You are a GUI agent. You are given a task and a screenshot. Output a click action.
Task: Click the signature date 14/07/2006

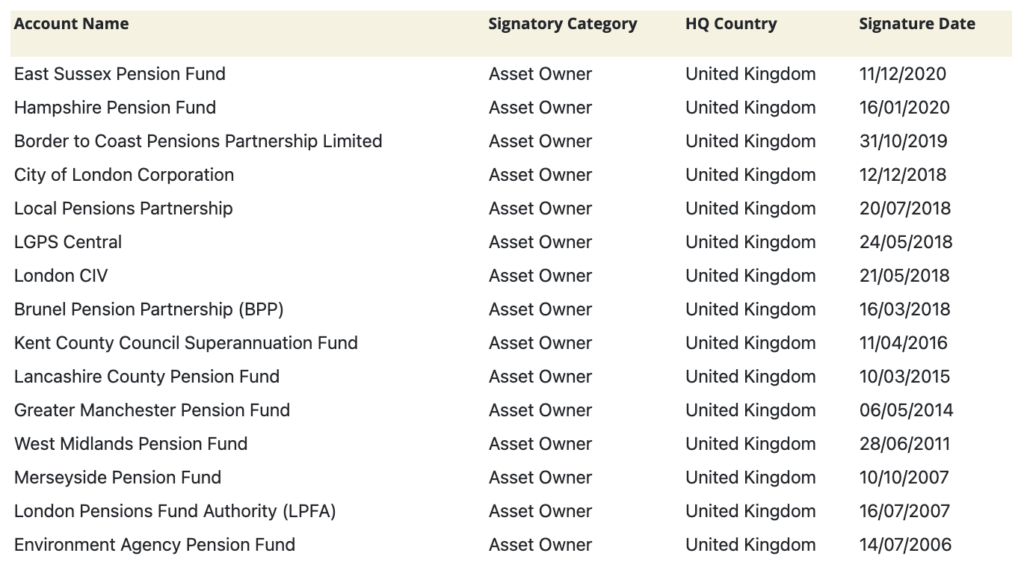[x=905, y=545]
